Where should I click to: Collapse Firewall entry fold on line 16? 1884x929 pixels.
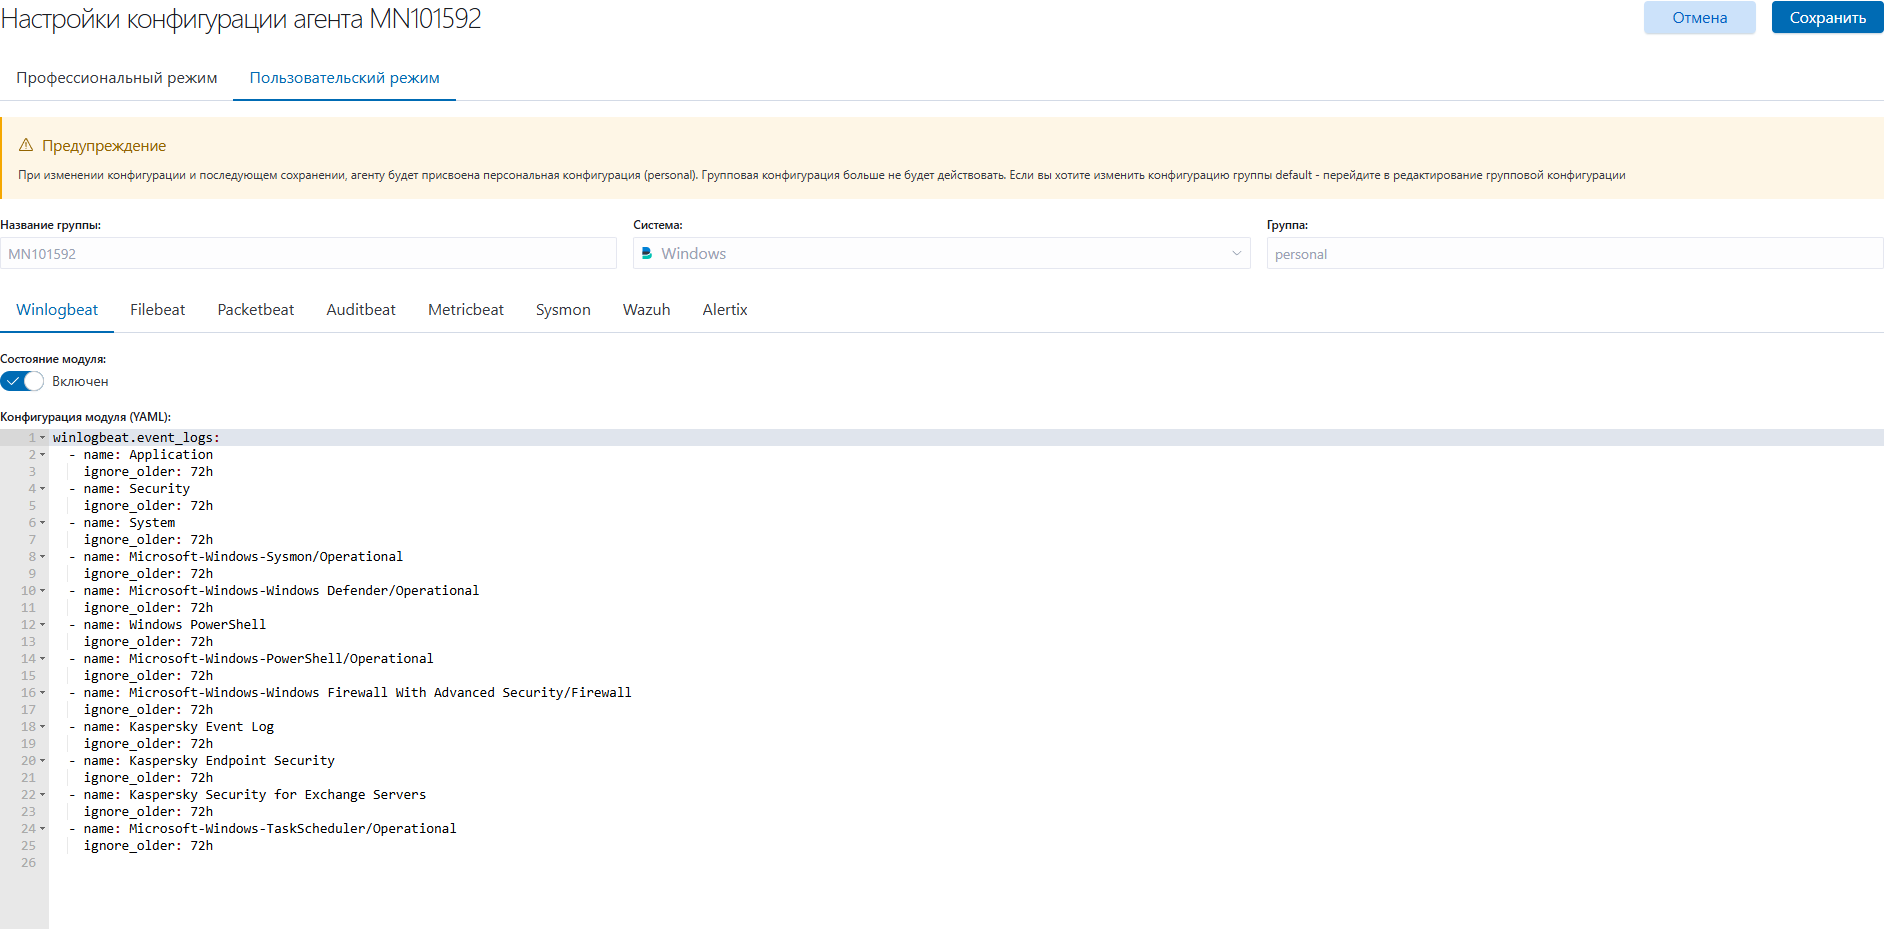coord(43,693)
